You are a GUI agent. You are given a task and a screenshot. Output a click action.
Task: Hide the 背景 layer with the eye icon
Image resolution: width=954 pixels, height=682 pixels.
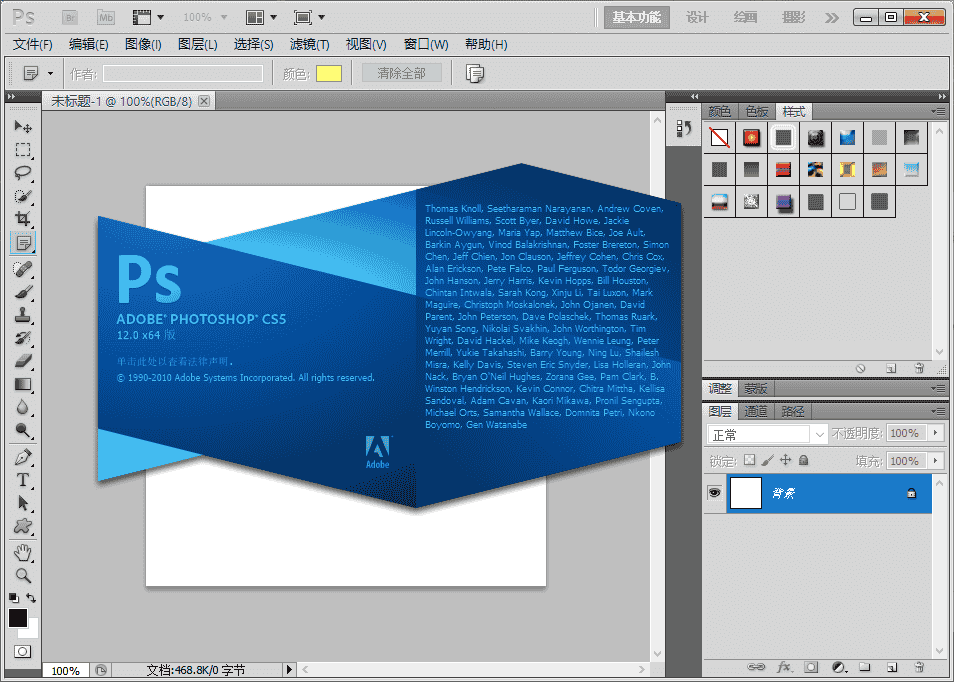714,493
